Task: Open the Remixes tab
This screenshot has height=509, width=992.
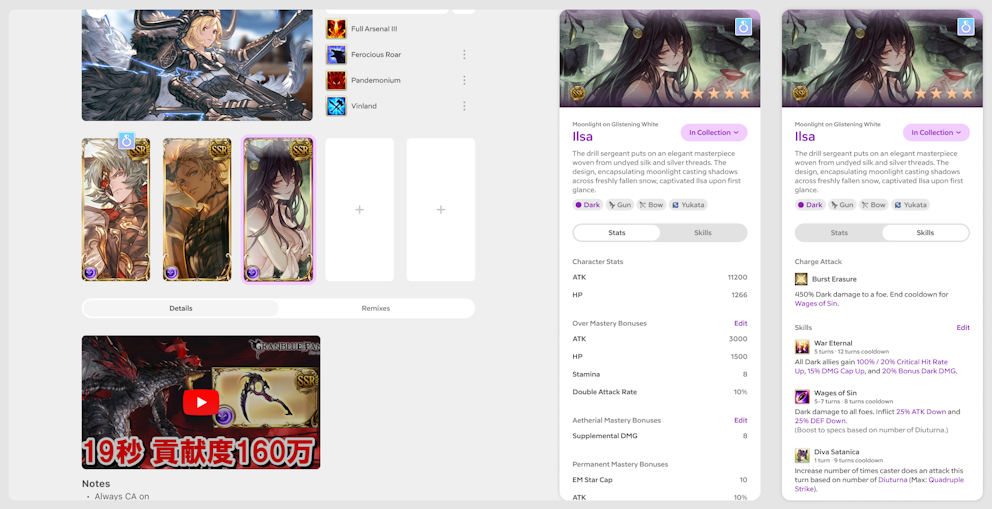Action: (376, 309)
